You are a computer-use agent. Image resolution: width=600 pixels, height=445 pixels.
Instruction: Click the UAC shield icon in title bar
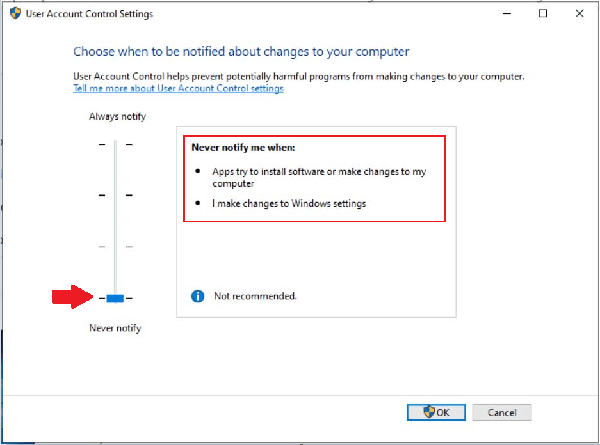(14, 15)
